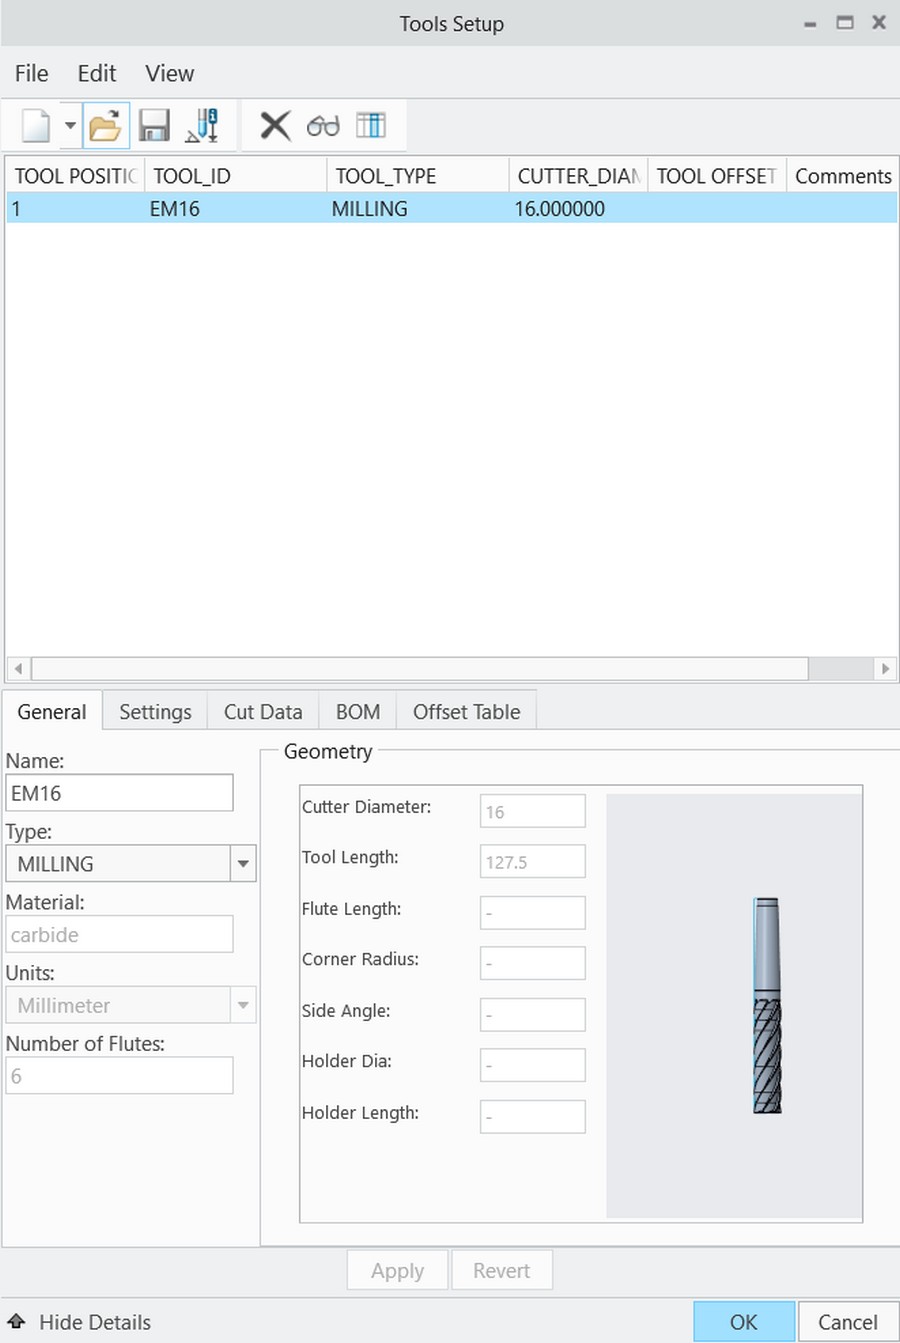Open the Units Millimeter dropdown

coord(243,1005)
